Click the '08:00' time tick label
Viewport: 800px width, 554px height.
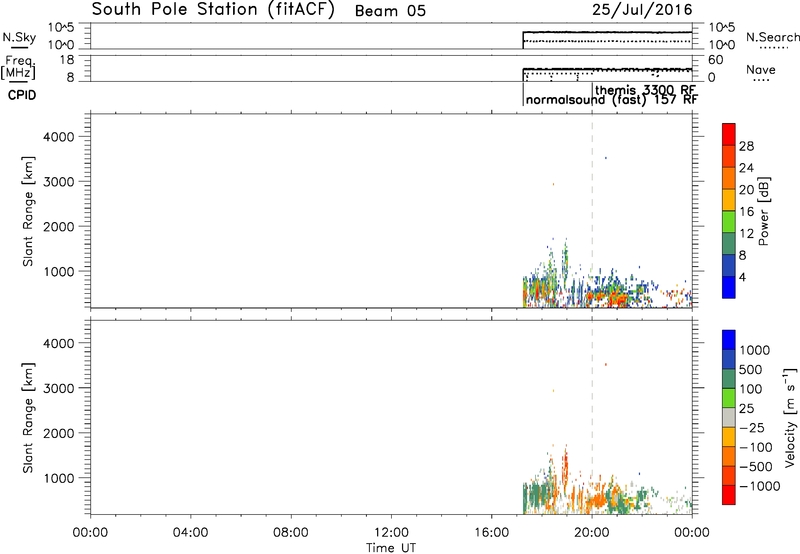click(x=291, y=533)
